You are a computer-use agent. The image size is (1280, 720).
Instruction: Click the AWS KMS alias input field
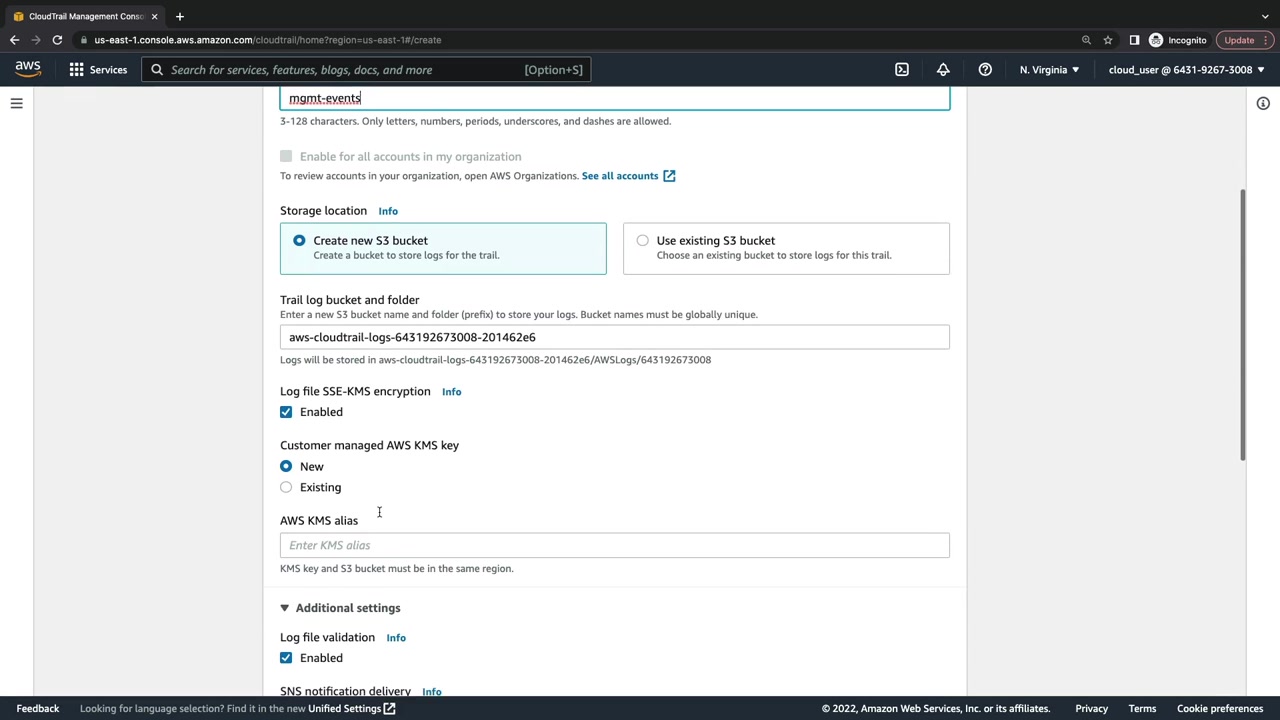[x=615, y=545]
